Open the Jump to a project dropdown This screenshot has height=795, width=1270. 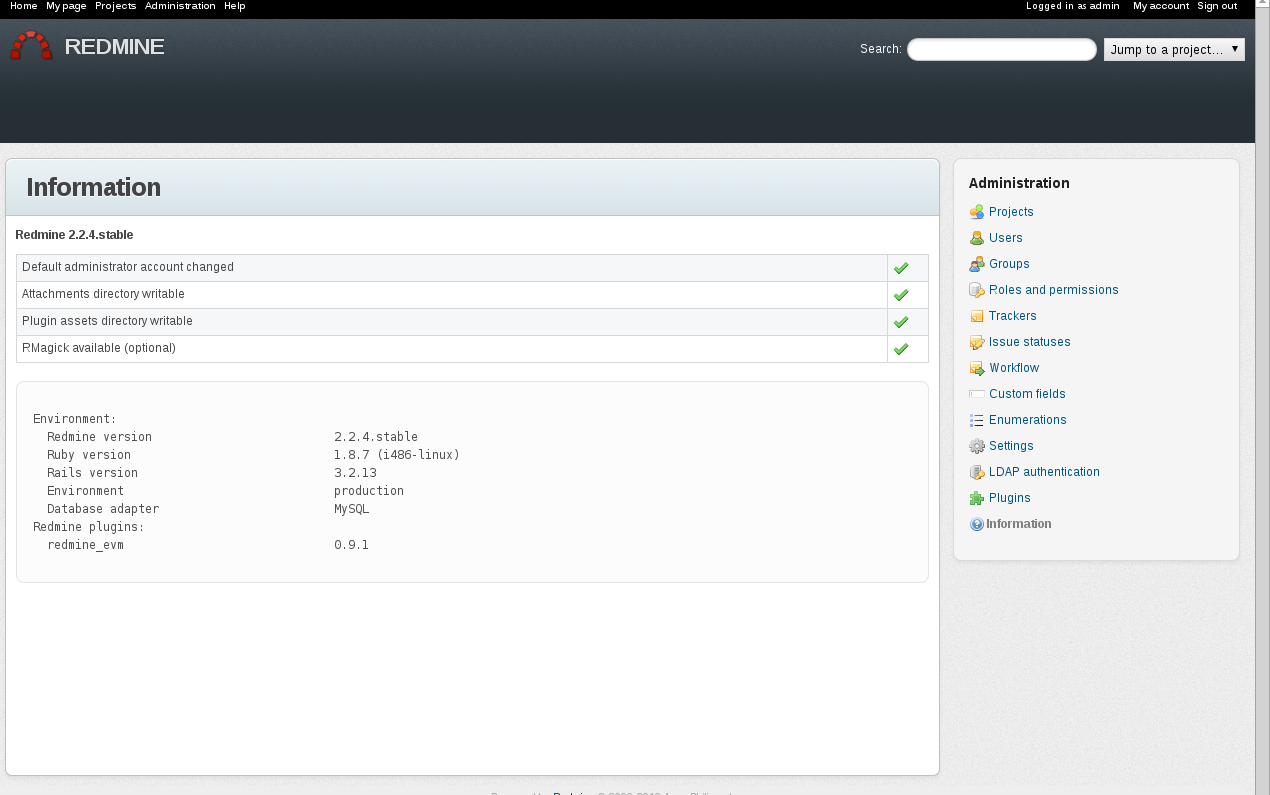tap(1174, 49)
